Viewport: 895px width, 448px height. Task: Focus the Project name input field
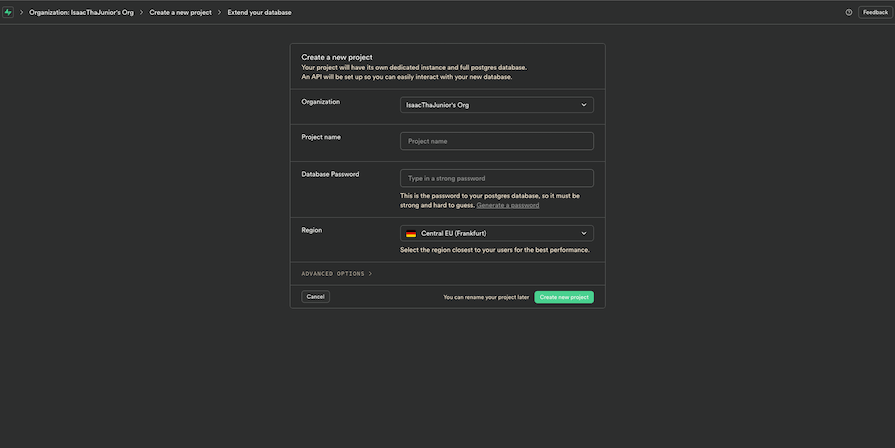(496, 141)
